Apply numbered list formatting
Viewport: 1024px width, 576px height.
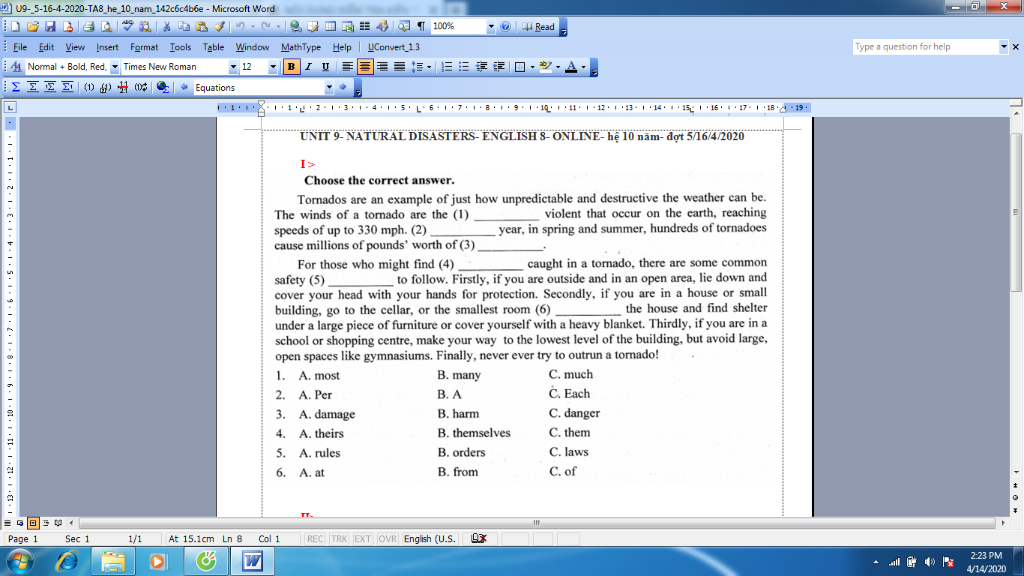(x=447, y=67)
